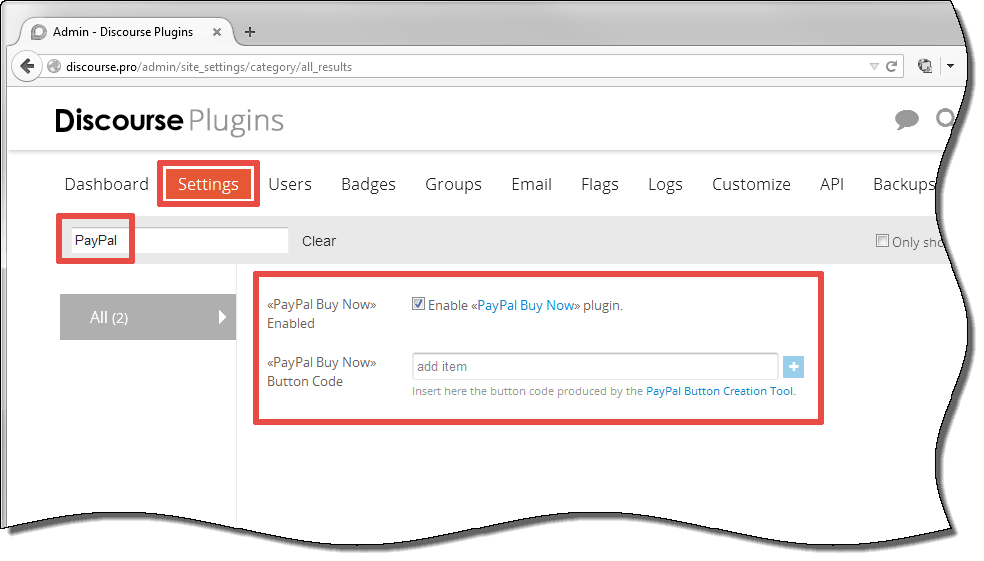Screen dimensions: 984x561
Task: Click Clear to reset the filter
Action: tap(319, 241)
